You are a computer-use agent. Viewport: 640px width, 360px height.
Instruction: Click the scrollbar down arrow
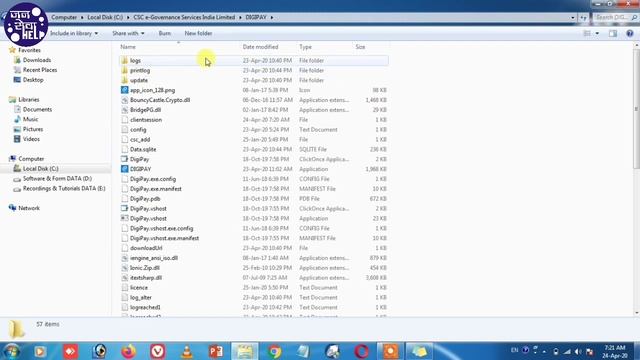point(636,313)
